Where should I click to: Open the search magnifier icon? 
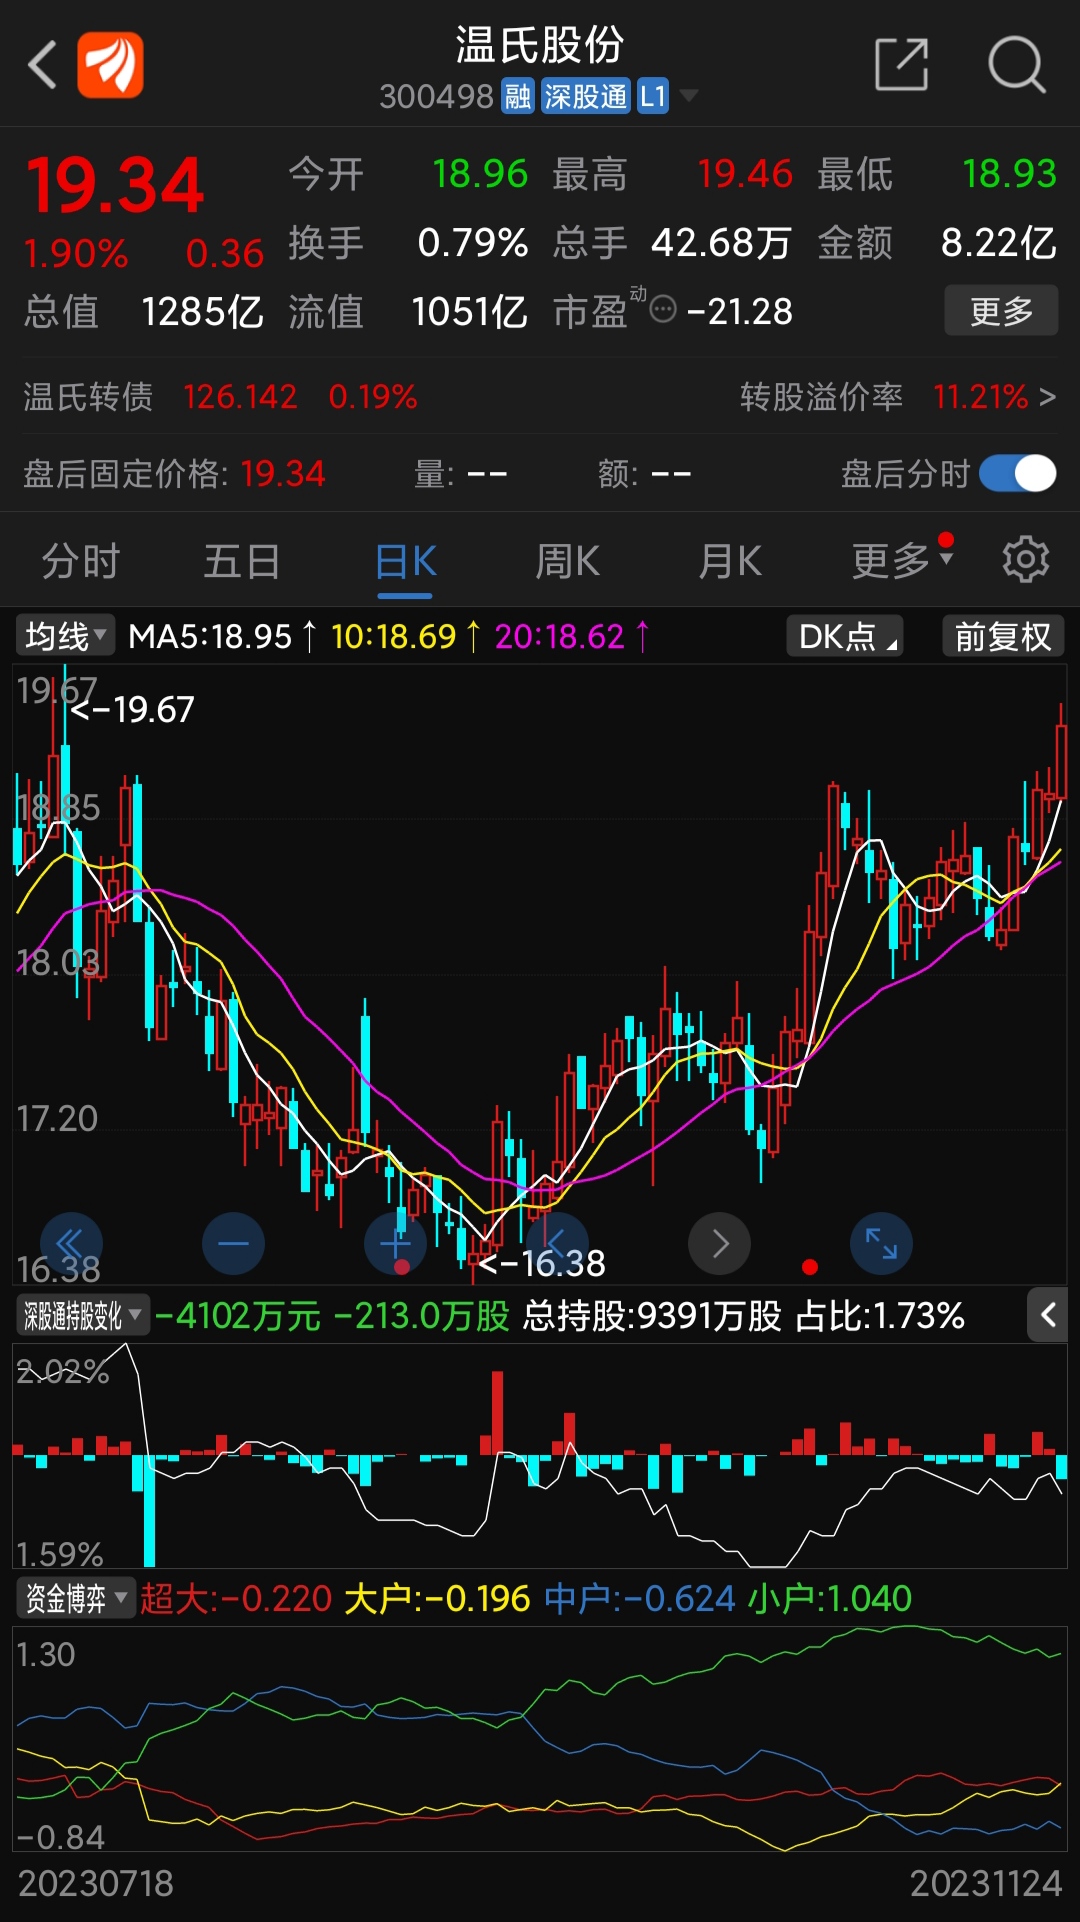1016,65
